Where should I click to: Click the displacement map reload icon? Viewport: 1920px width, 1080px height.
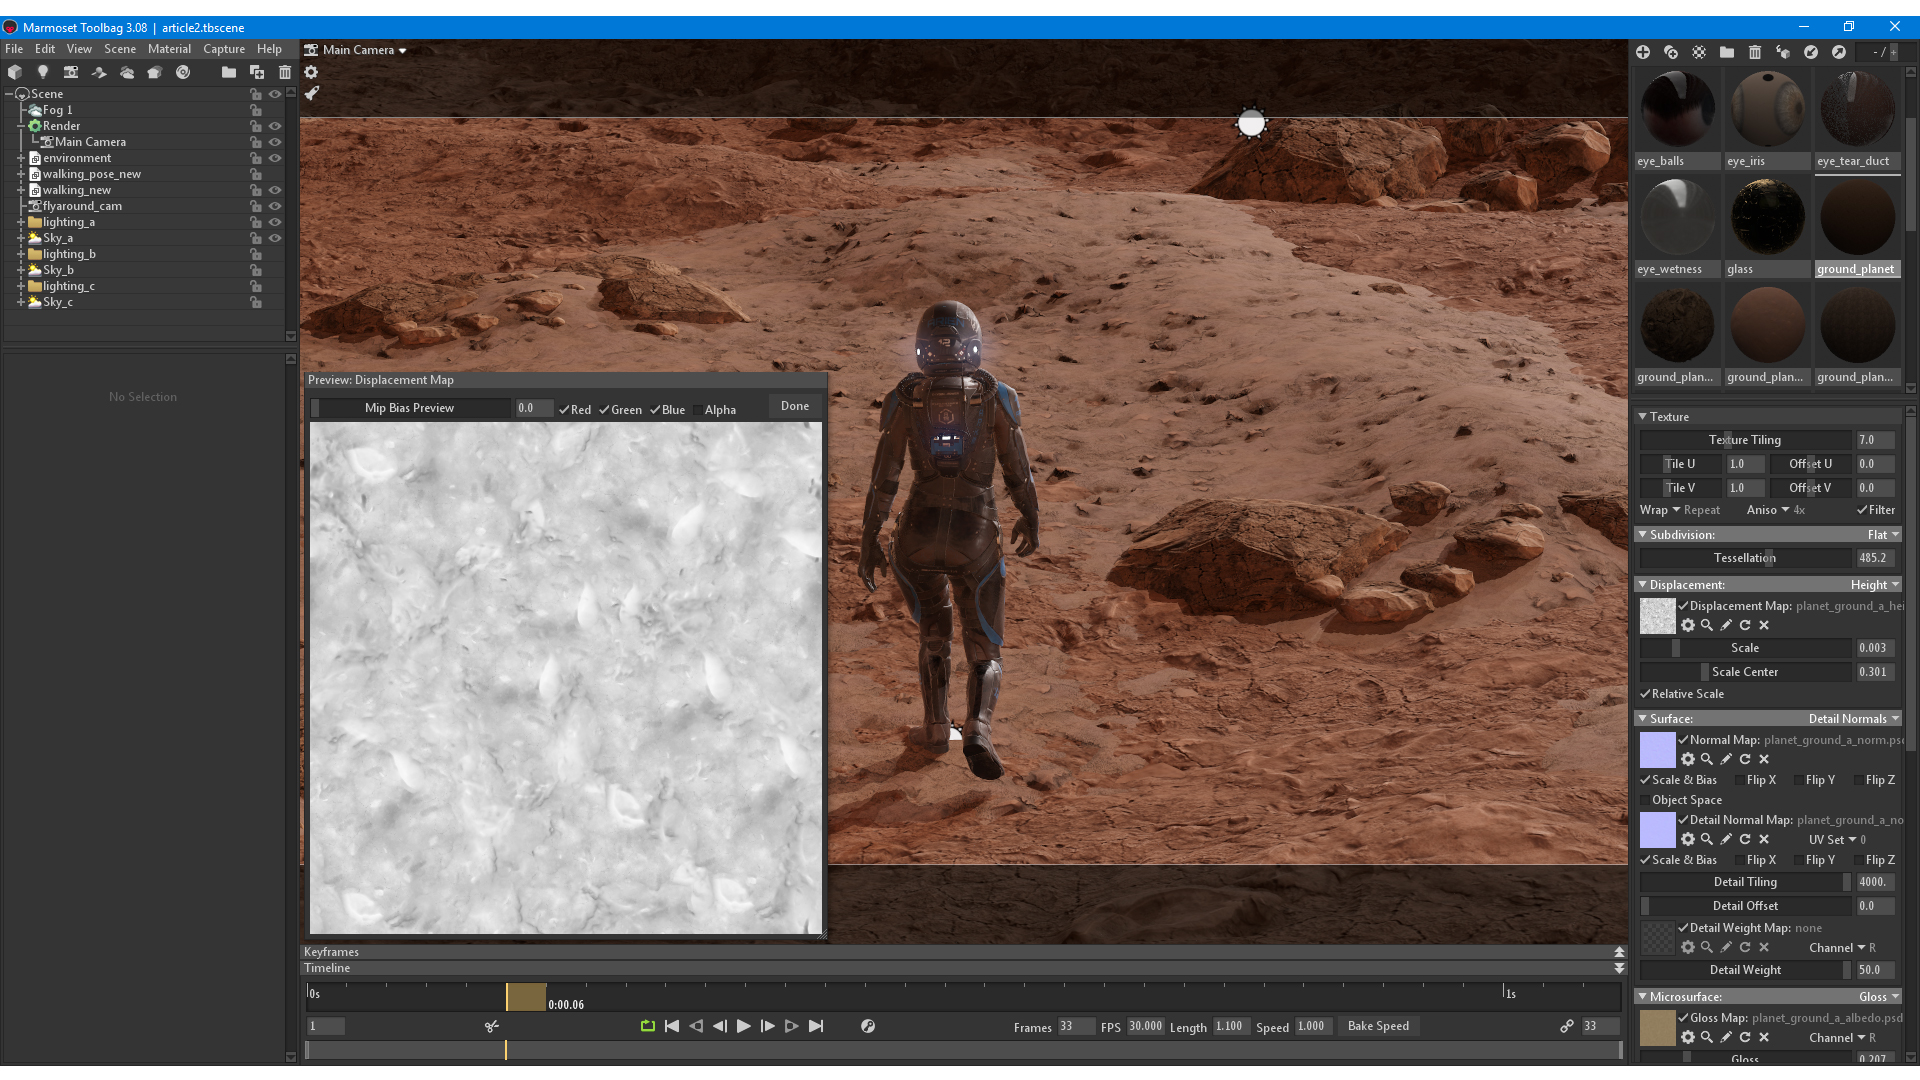click(x=1746, y=625)
